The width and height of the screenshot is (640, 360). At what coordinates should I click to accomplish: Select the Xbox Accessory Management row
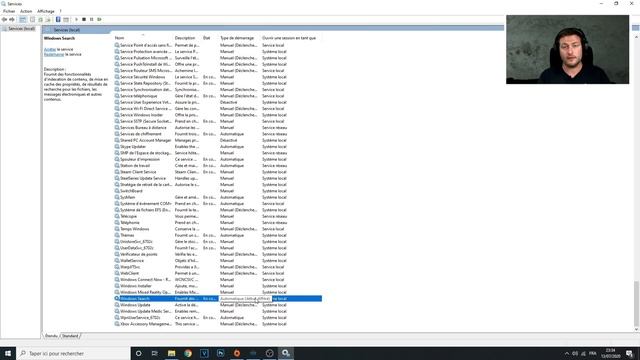tap(218, 324)
